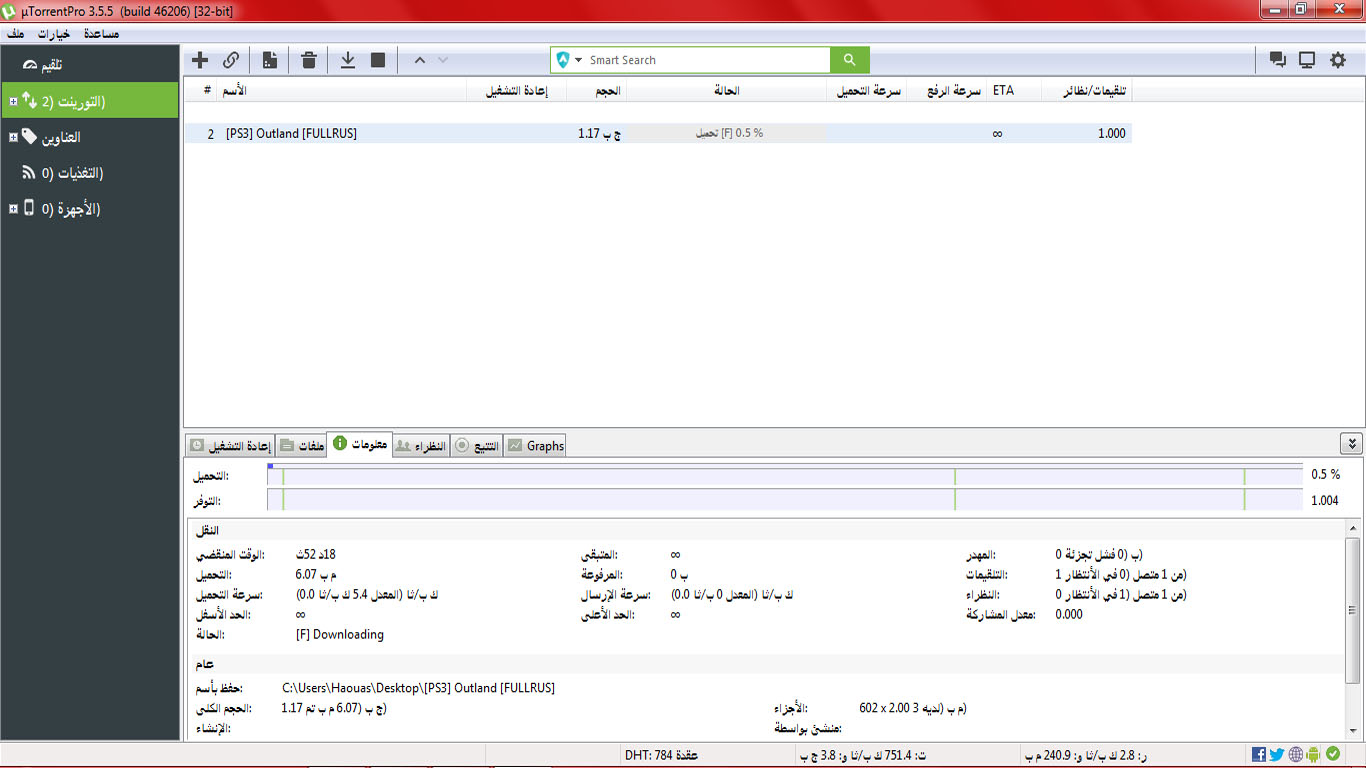Viewport: 1366px width, 768px height.
Task: Open the search provider dropdown arrow
Action: tap(578, 60)
